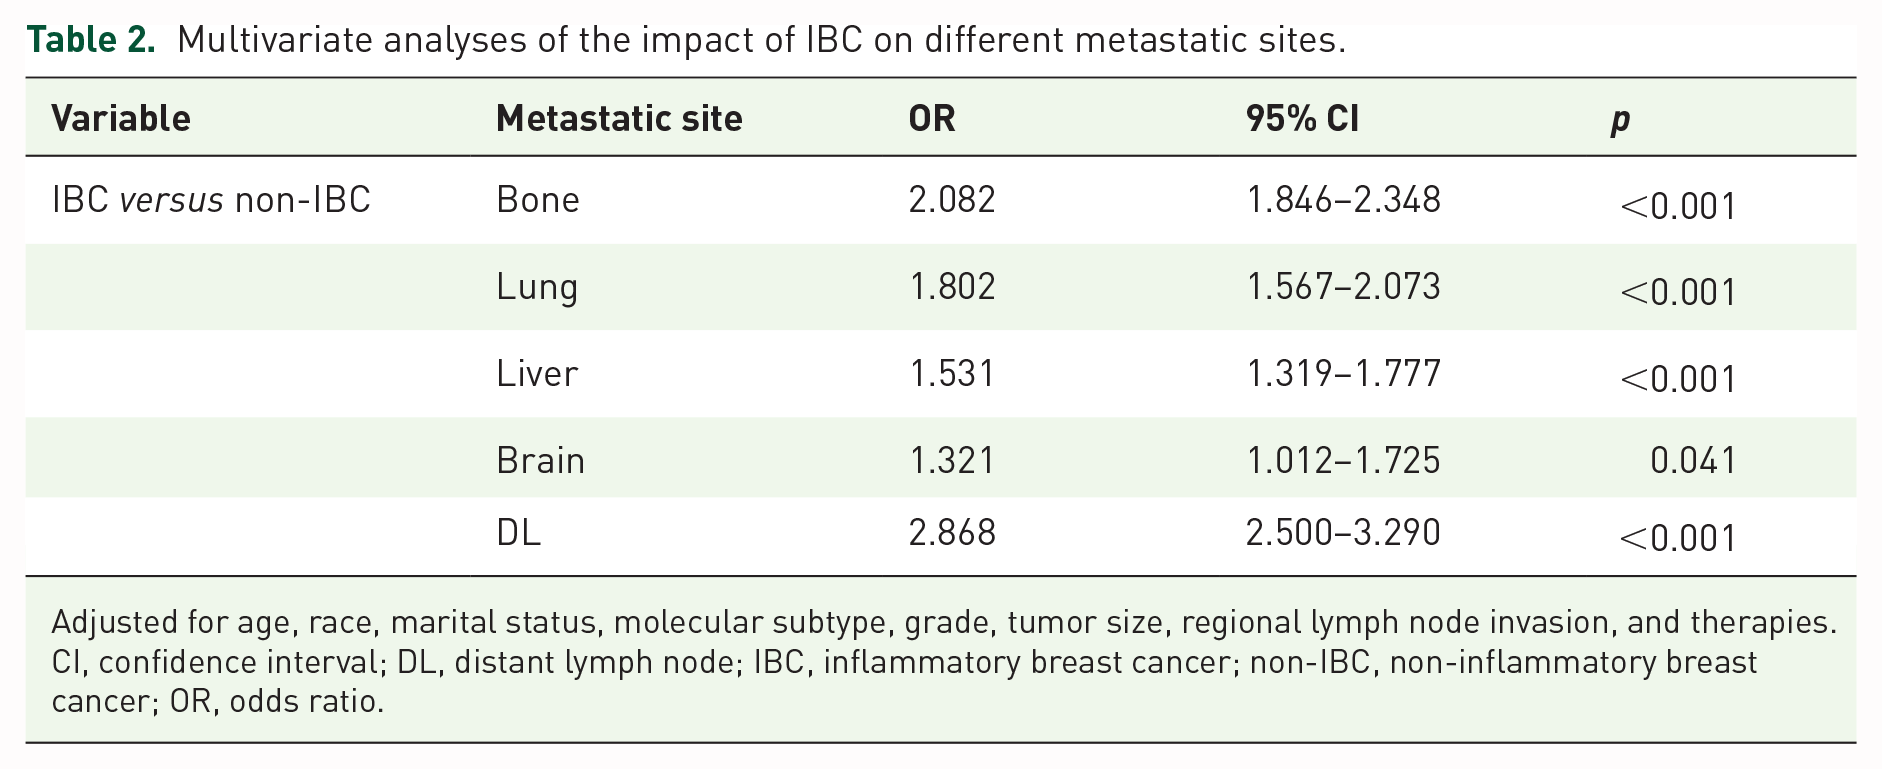Click the Lung metastatic site cell
1882x769 pixels.
click(x=537, y=288)
